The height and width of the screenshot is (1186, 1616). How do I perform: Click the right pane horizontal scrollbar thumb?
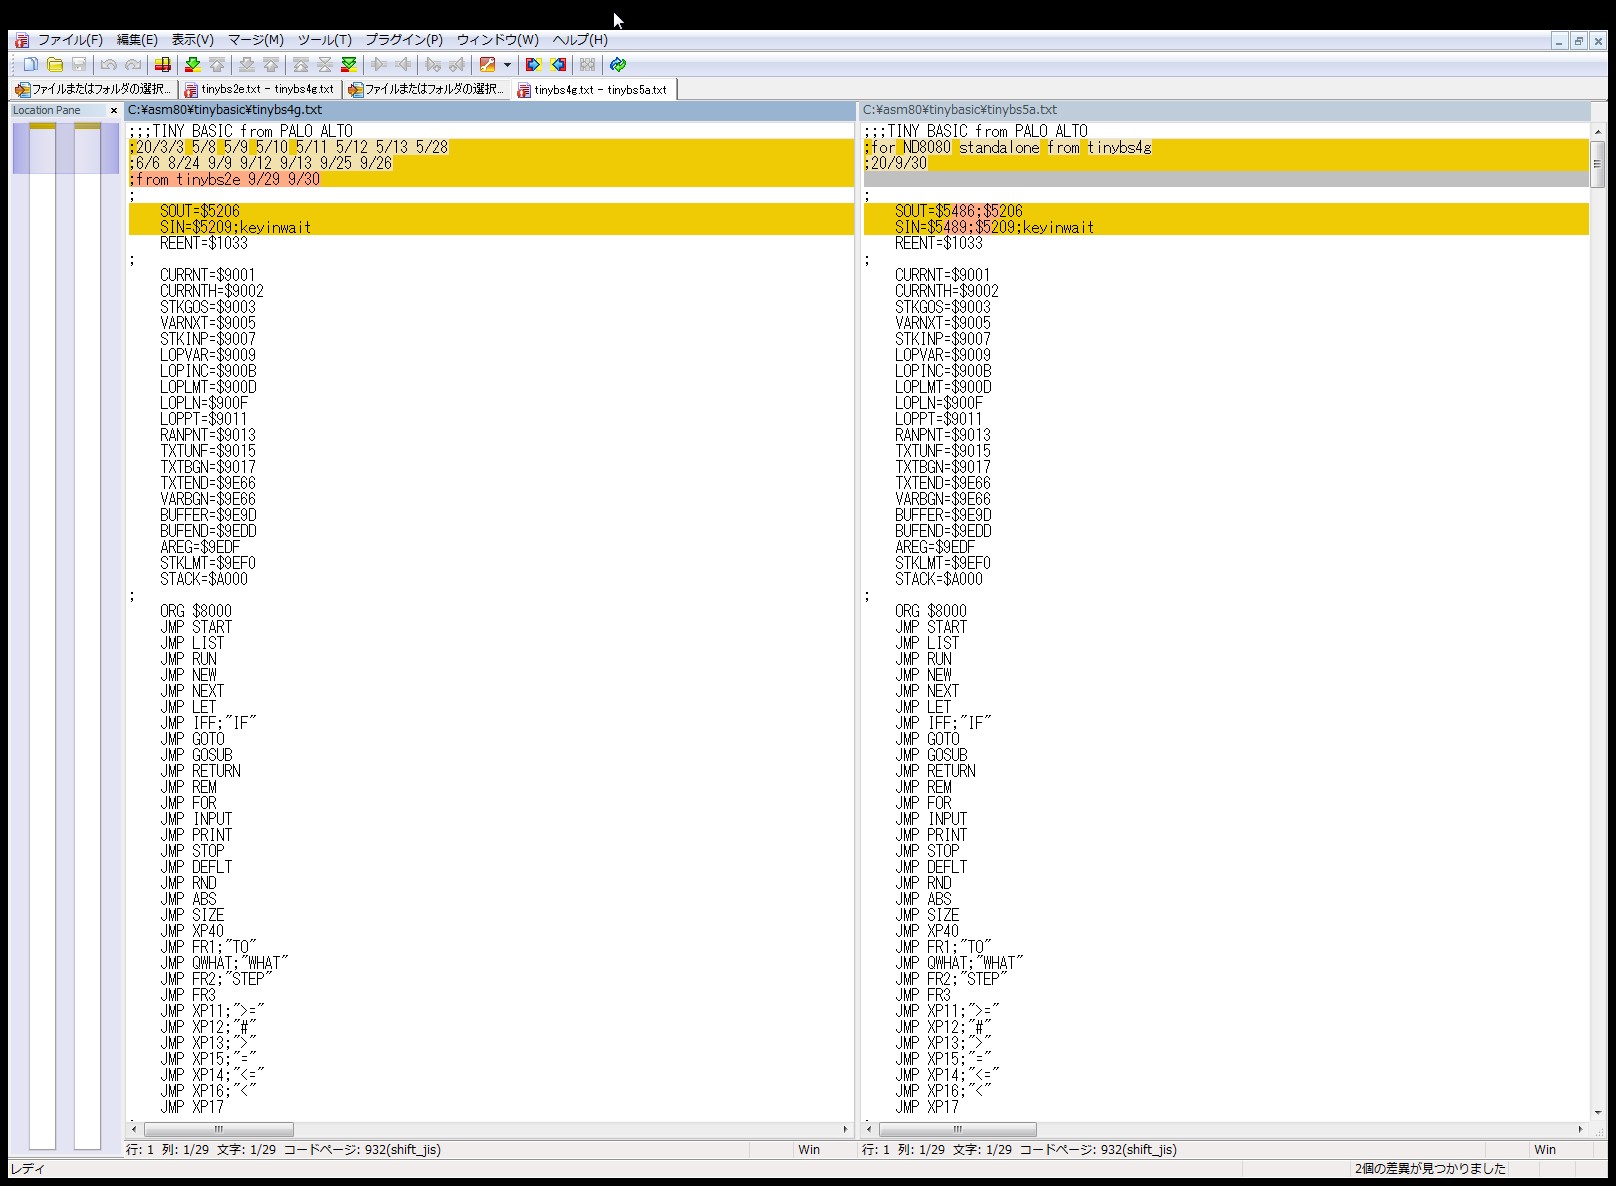click(x=957, y=1129)
